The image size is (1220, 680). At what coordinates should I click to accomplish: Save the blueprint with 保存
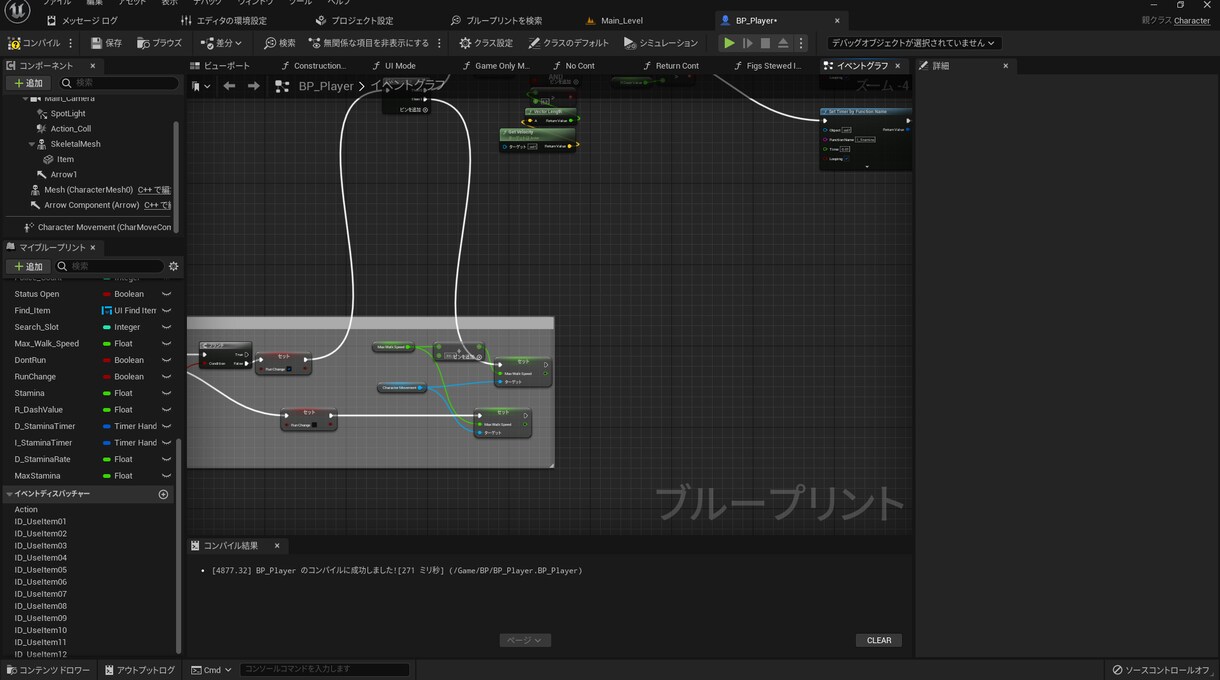[106, 43]
